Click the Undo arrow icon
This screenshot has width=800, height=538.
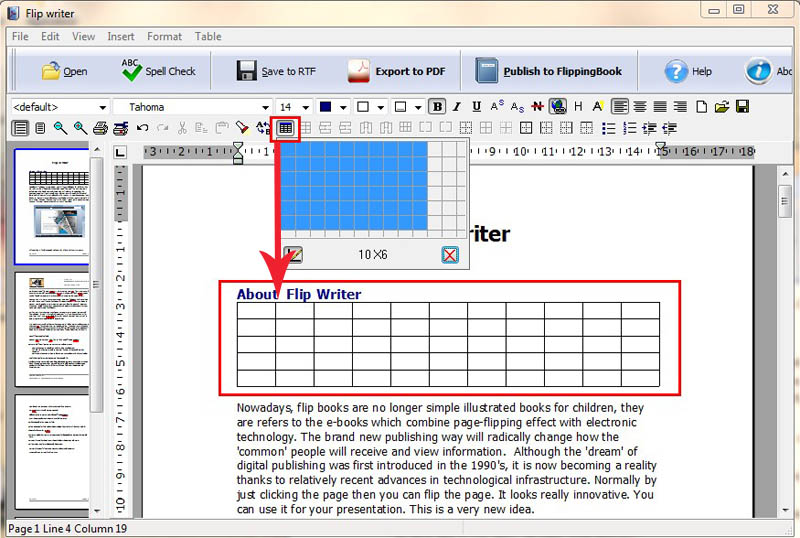click(143, 128)
